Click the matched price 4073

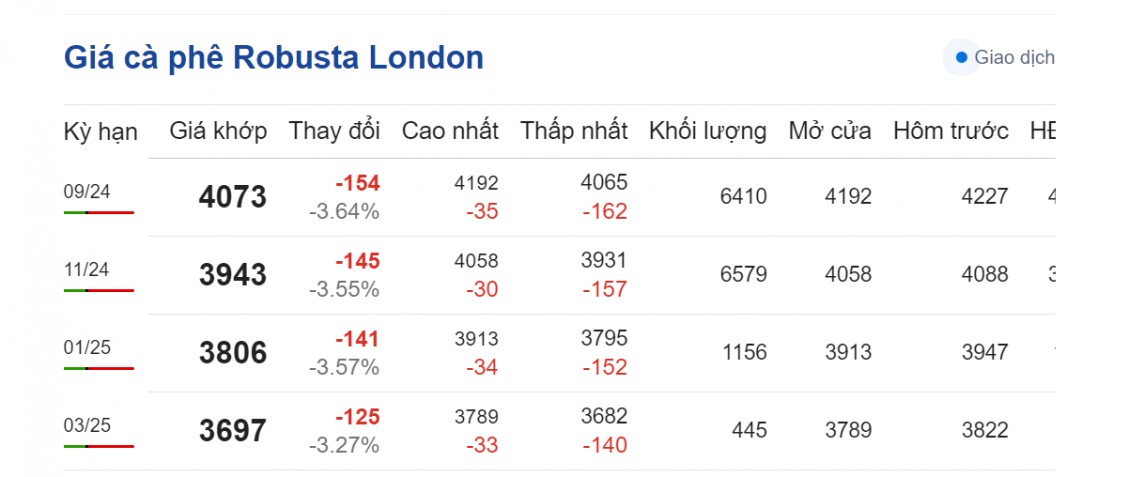233,197
